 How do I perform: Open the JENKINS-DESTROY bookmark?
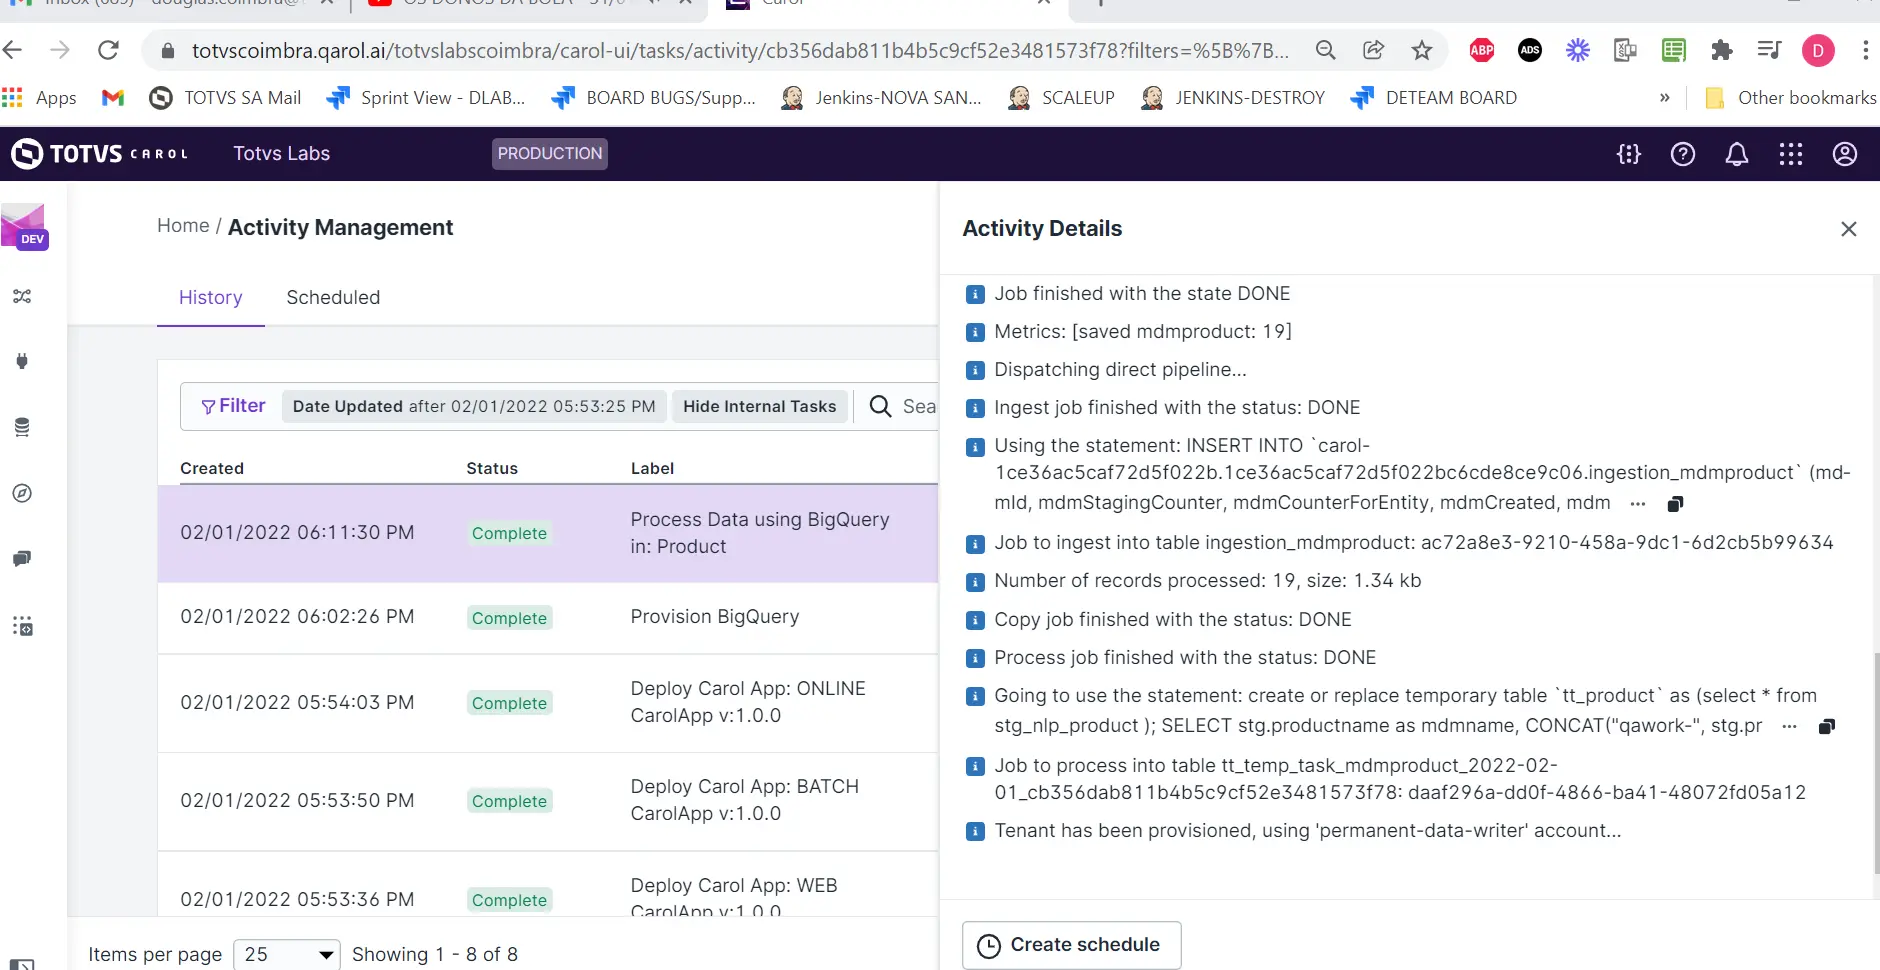click(x=1233, y=97)
